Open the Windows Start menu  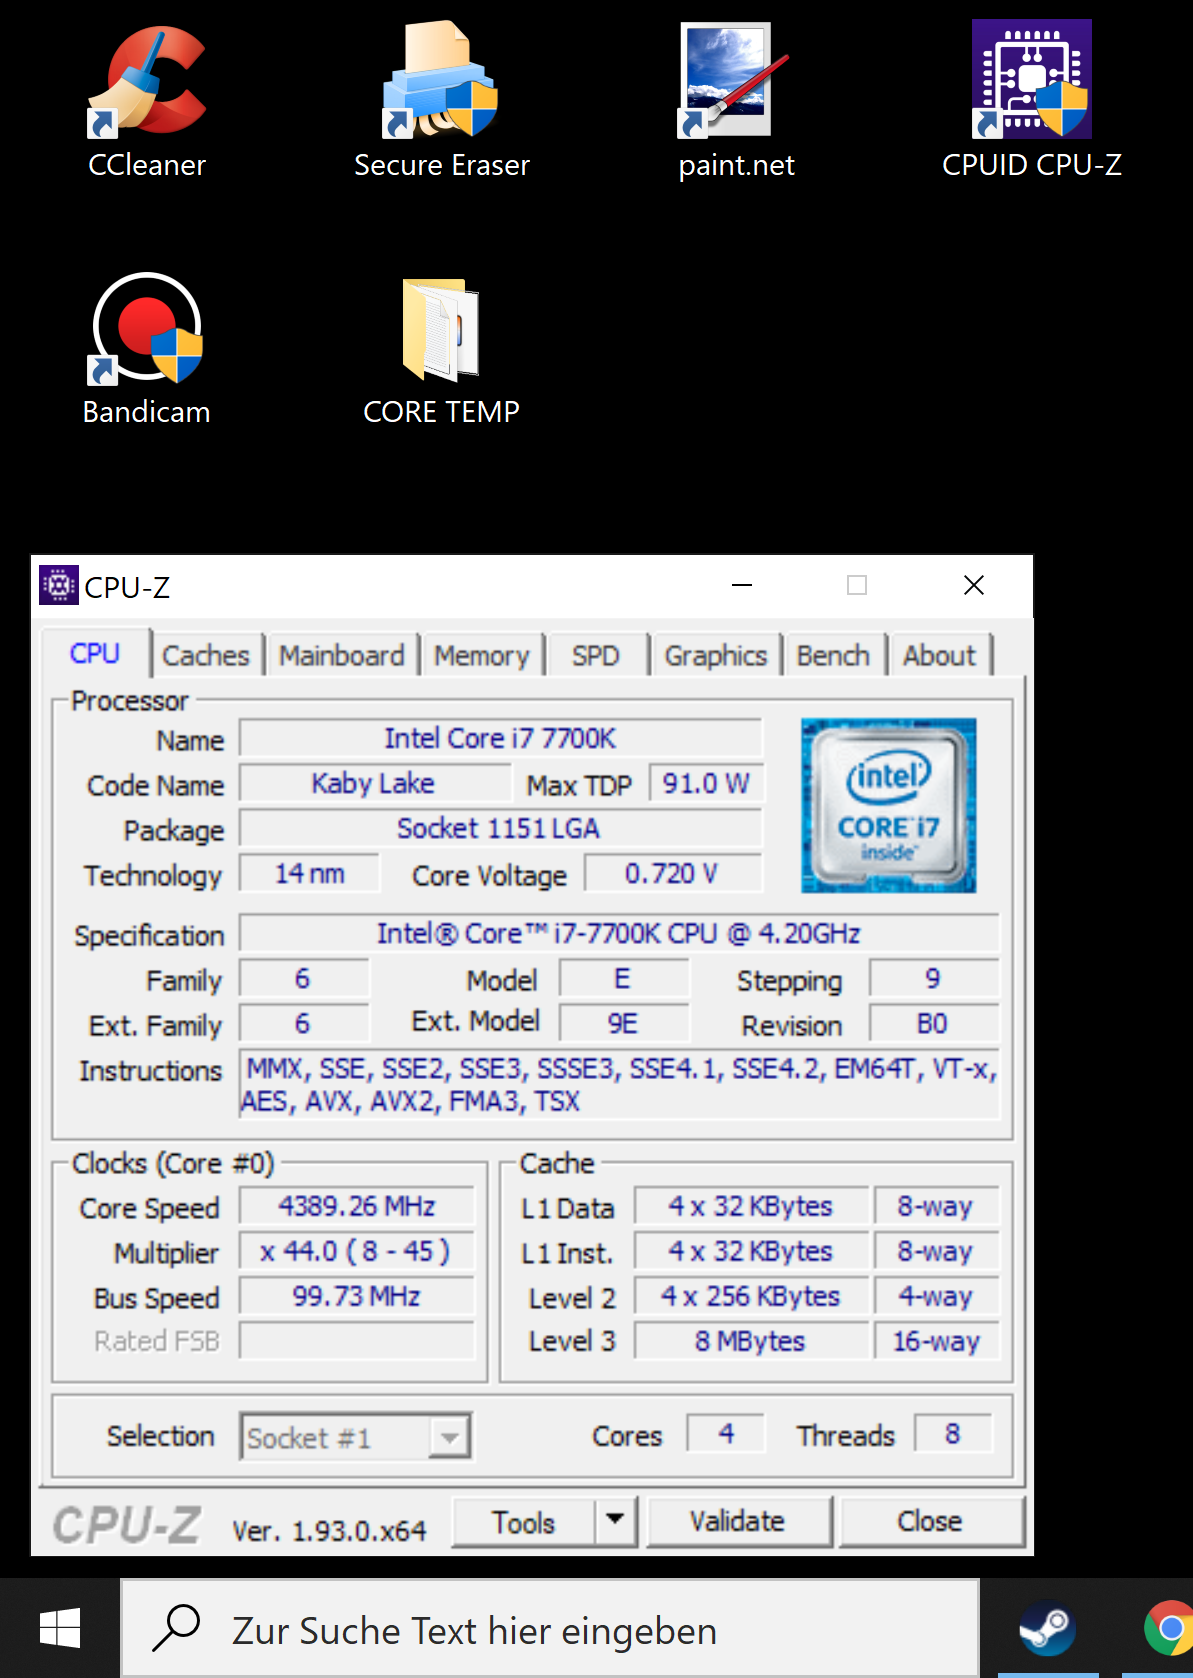pyautogui.click(x=60, y=1629)
